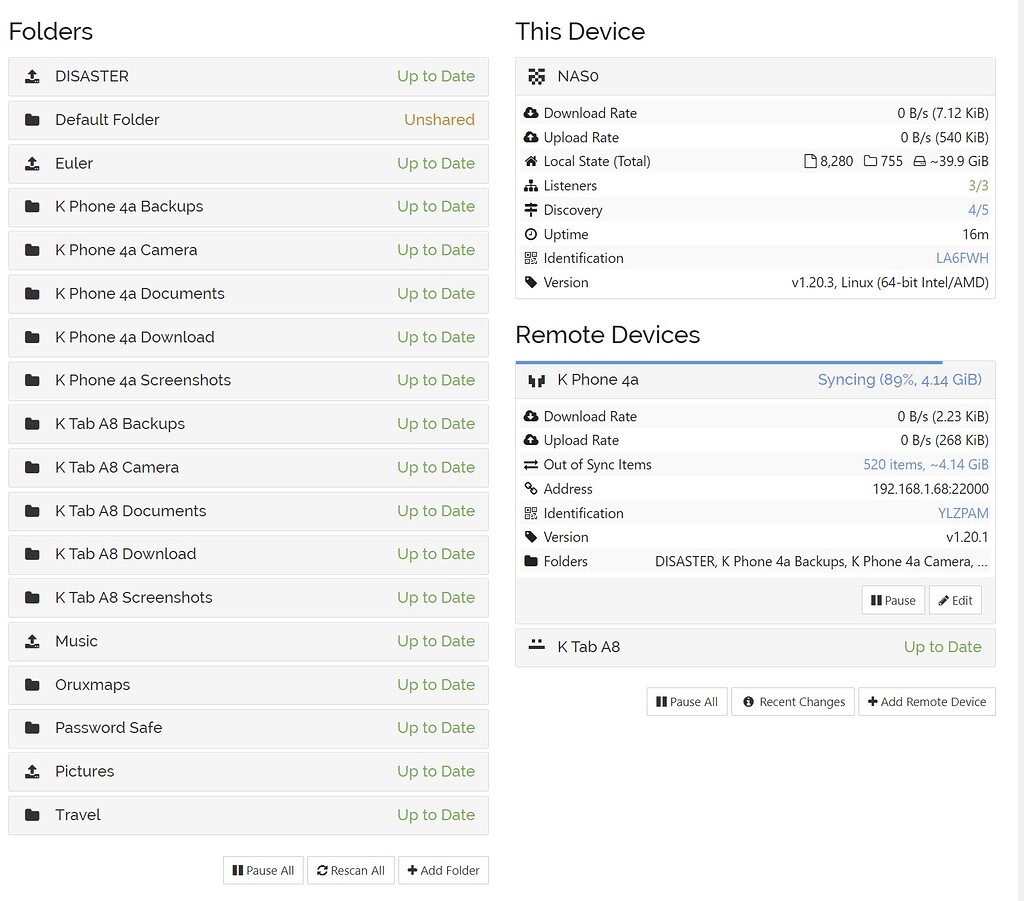Click the download cloud icon in This Device
1024x901 pixels.
click(x=531, y=113)
